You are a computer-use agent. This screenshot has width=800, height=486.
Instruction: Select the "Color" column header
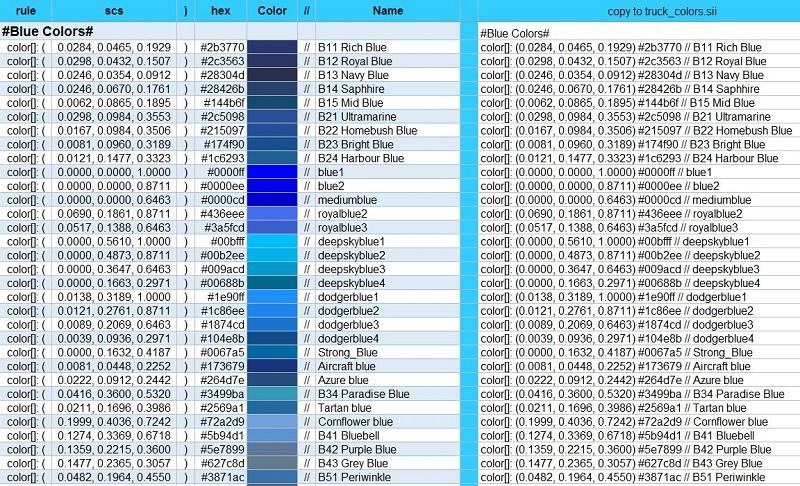[x=272, y=10]
